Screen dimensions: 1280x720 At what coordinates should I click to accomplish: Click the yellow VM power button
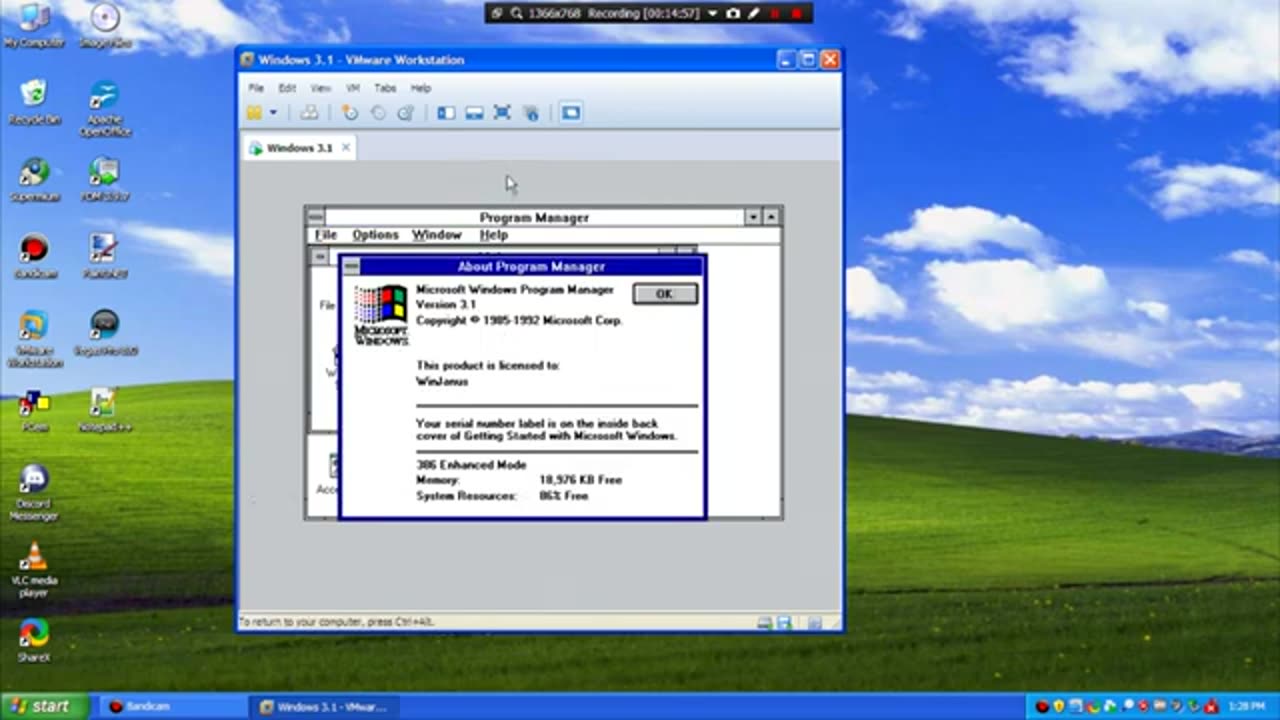[x=255, y=113]
